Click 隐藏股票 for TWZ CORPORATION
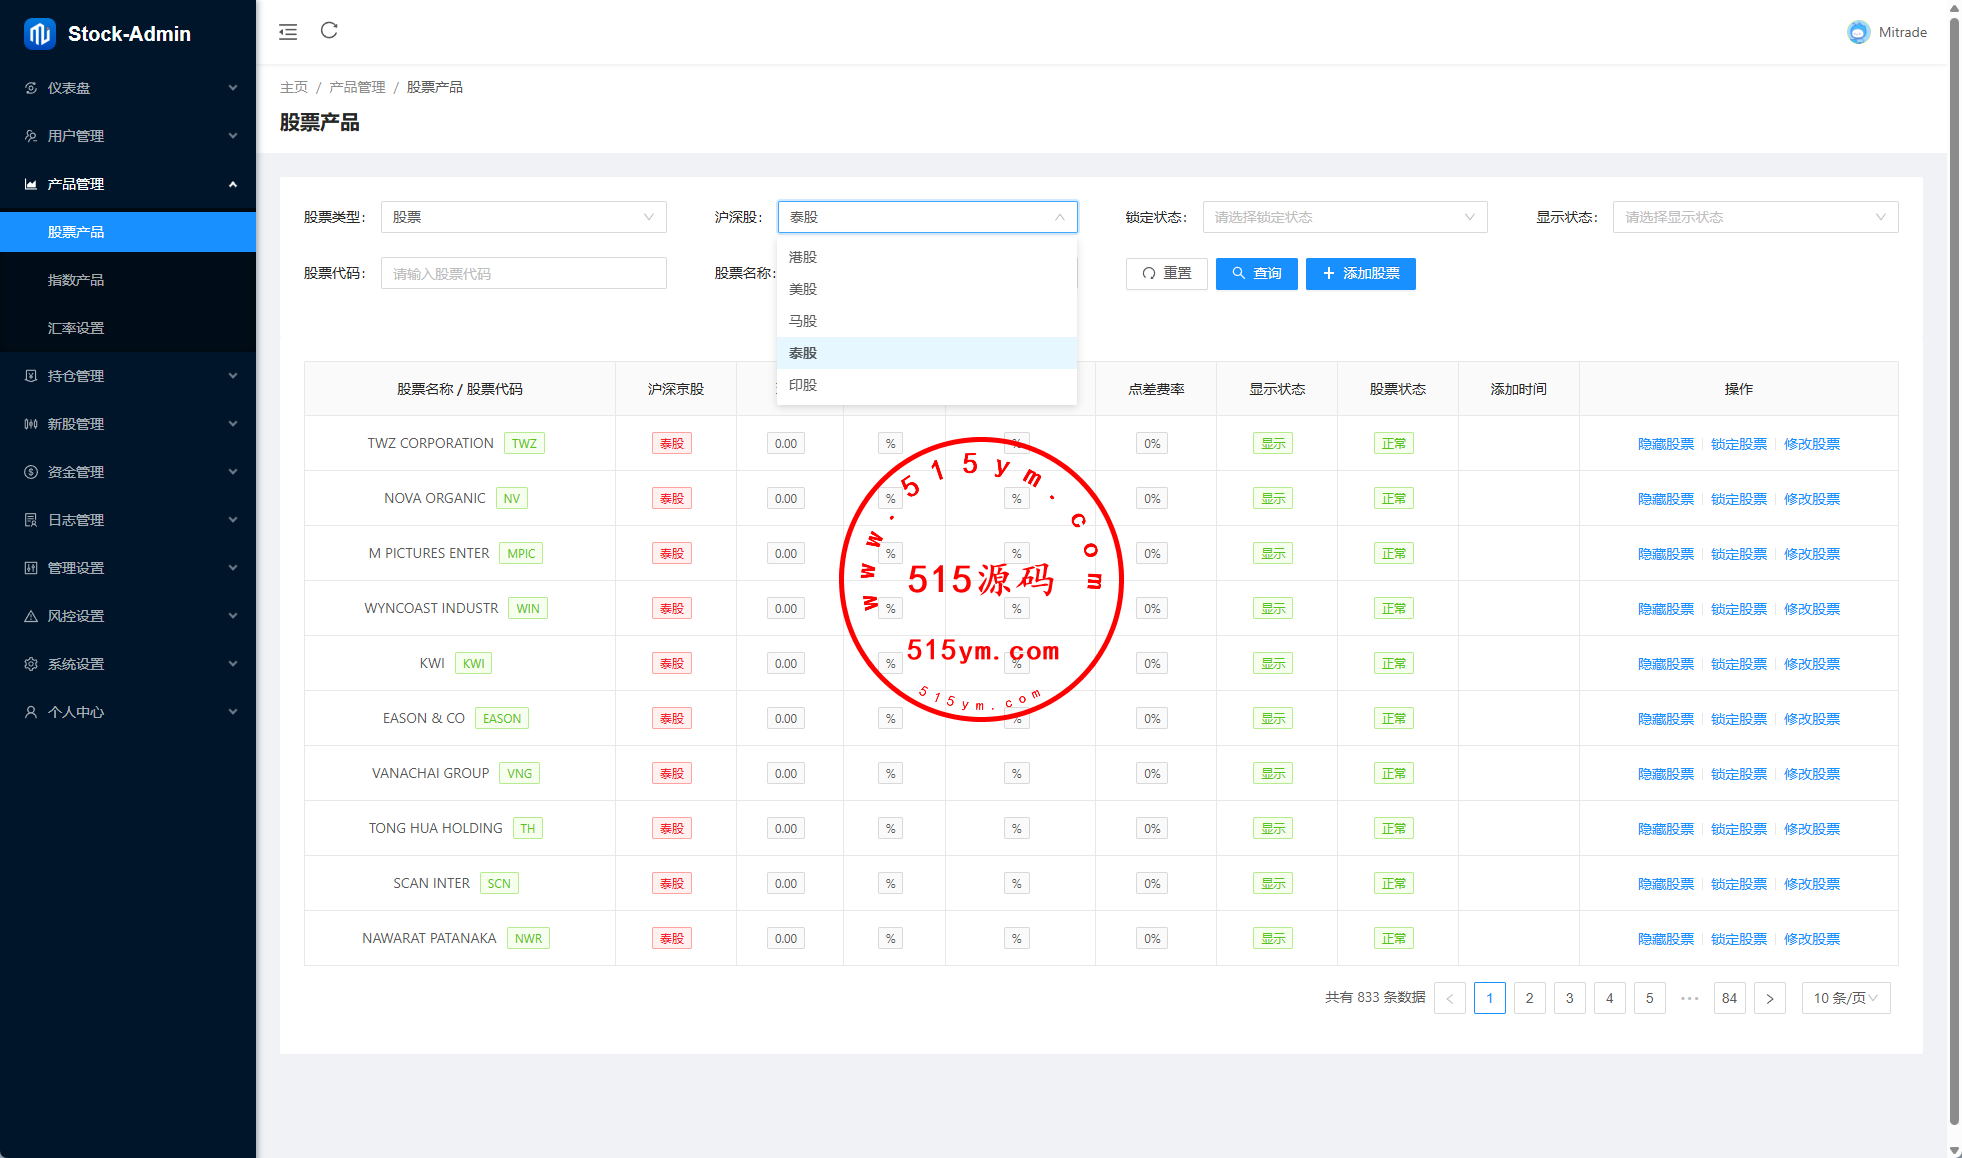This screenshot has height=1158, width=1962. (1665, 444)
